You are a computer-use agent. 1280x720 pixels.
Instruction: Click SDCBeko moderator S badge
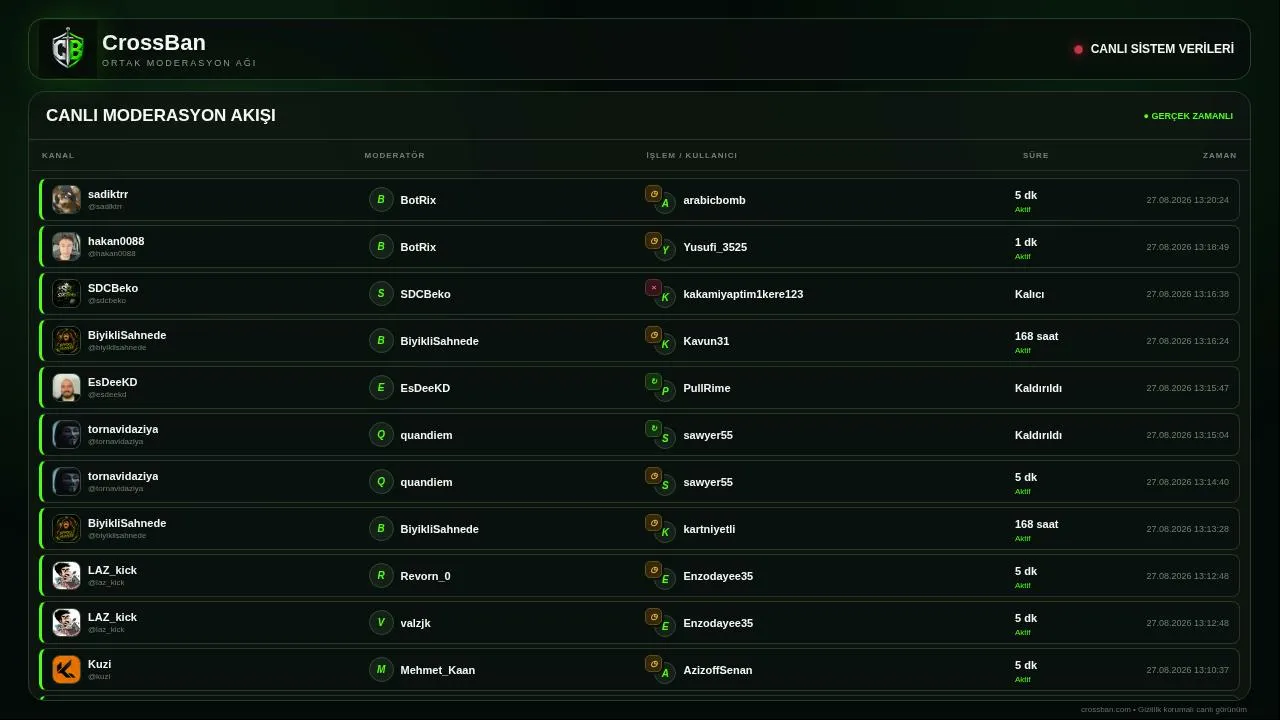[381, 293]
